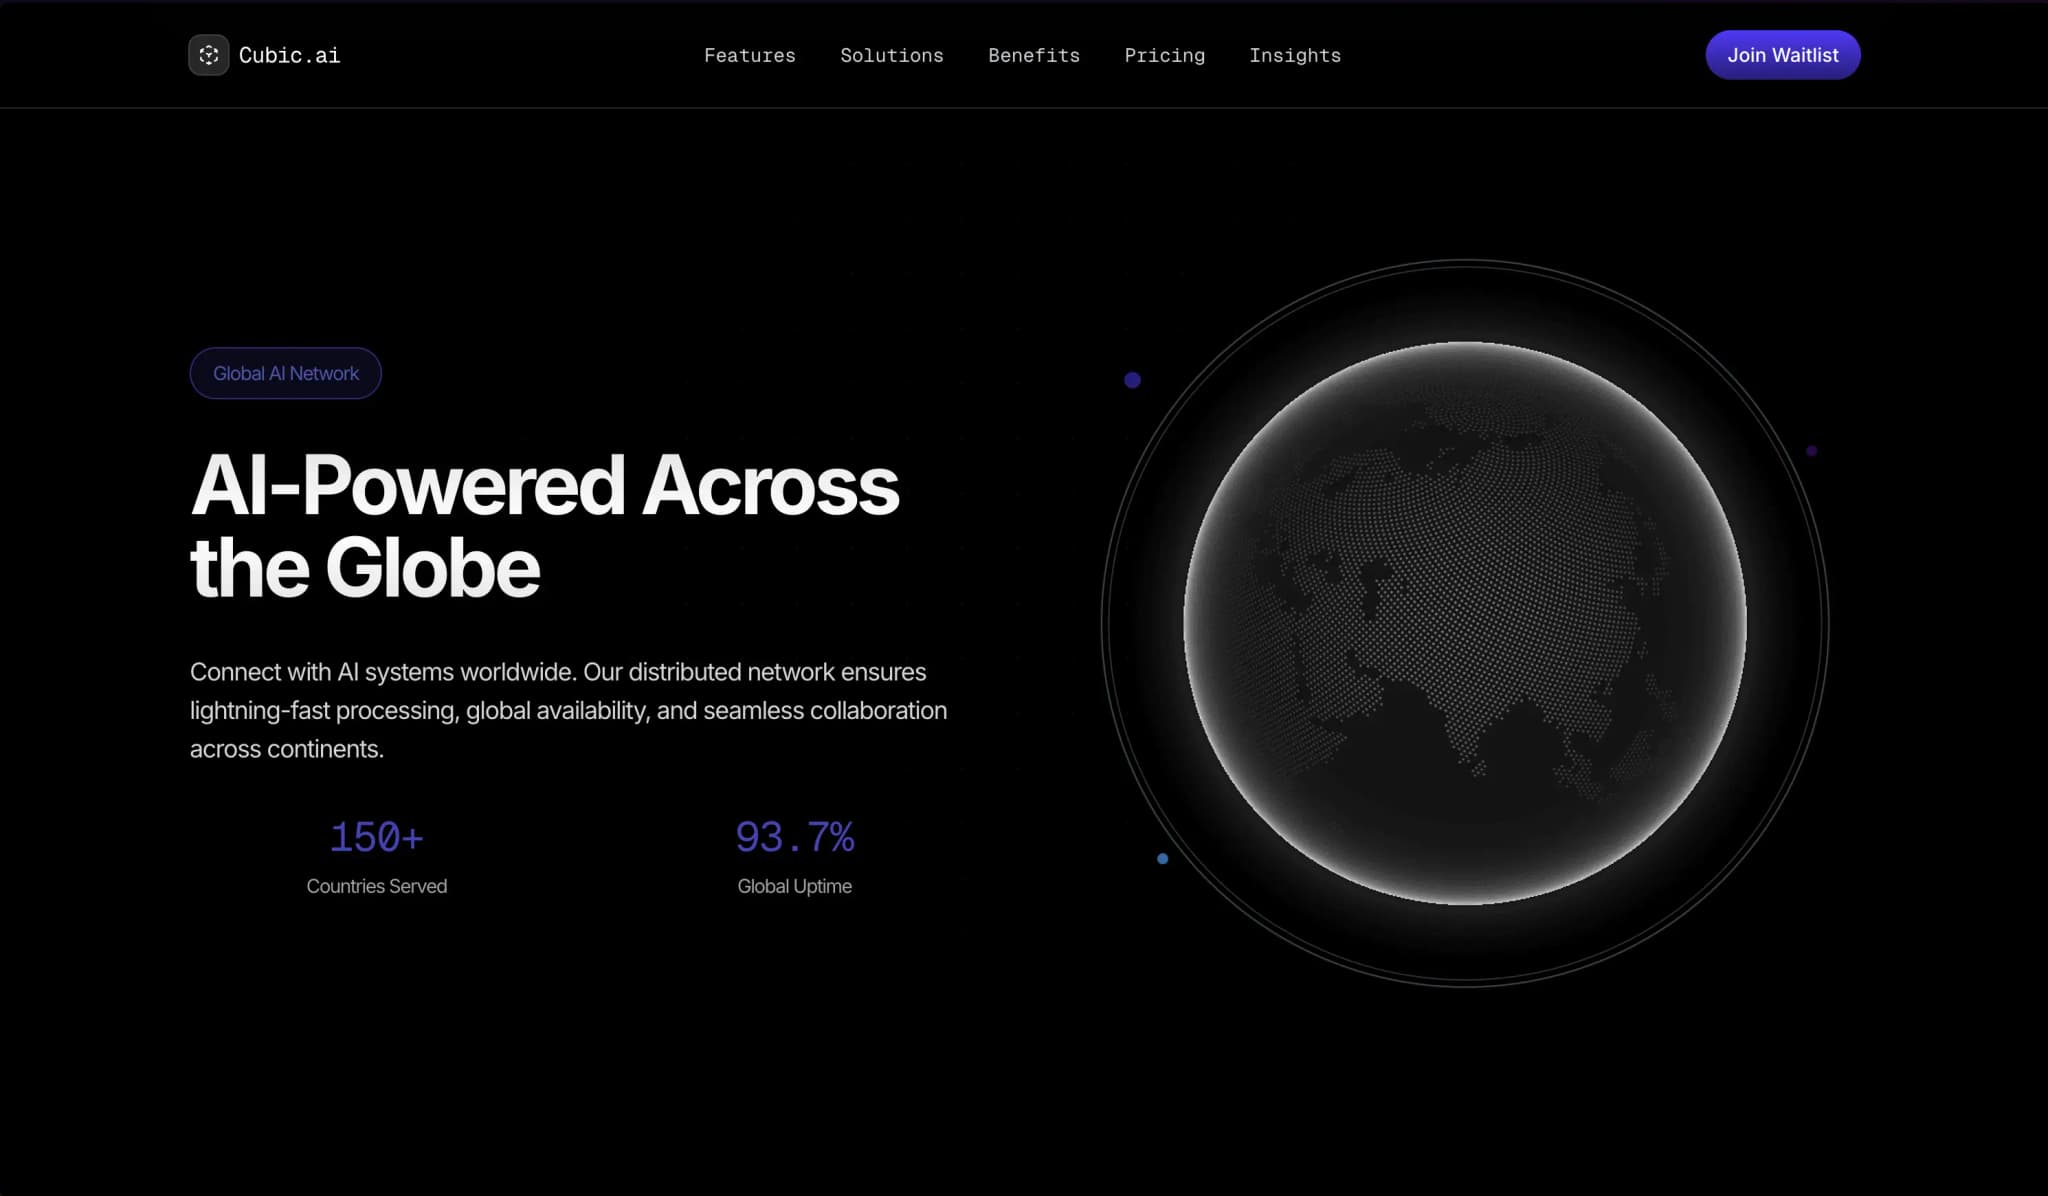Click the Cubic.ai brand name text
The height and width of the screenshot is (1196, 2048).
[289, 56]
